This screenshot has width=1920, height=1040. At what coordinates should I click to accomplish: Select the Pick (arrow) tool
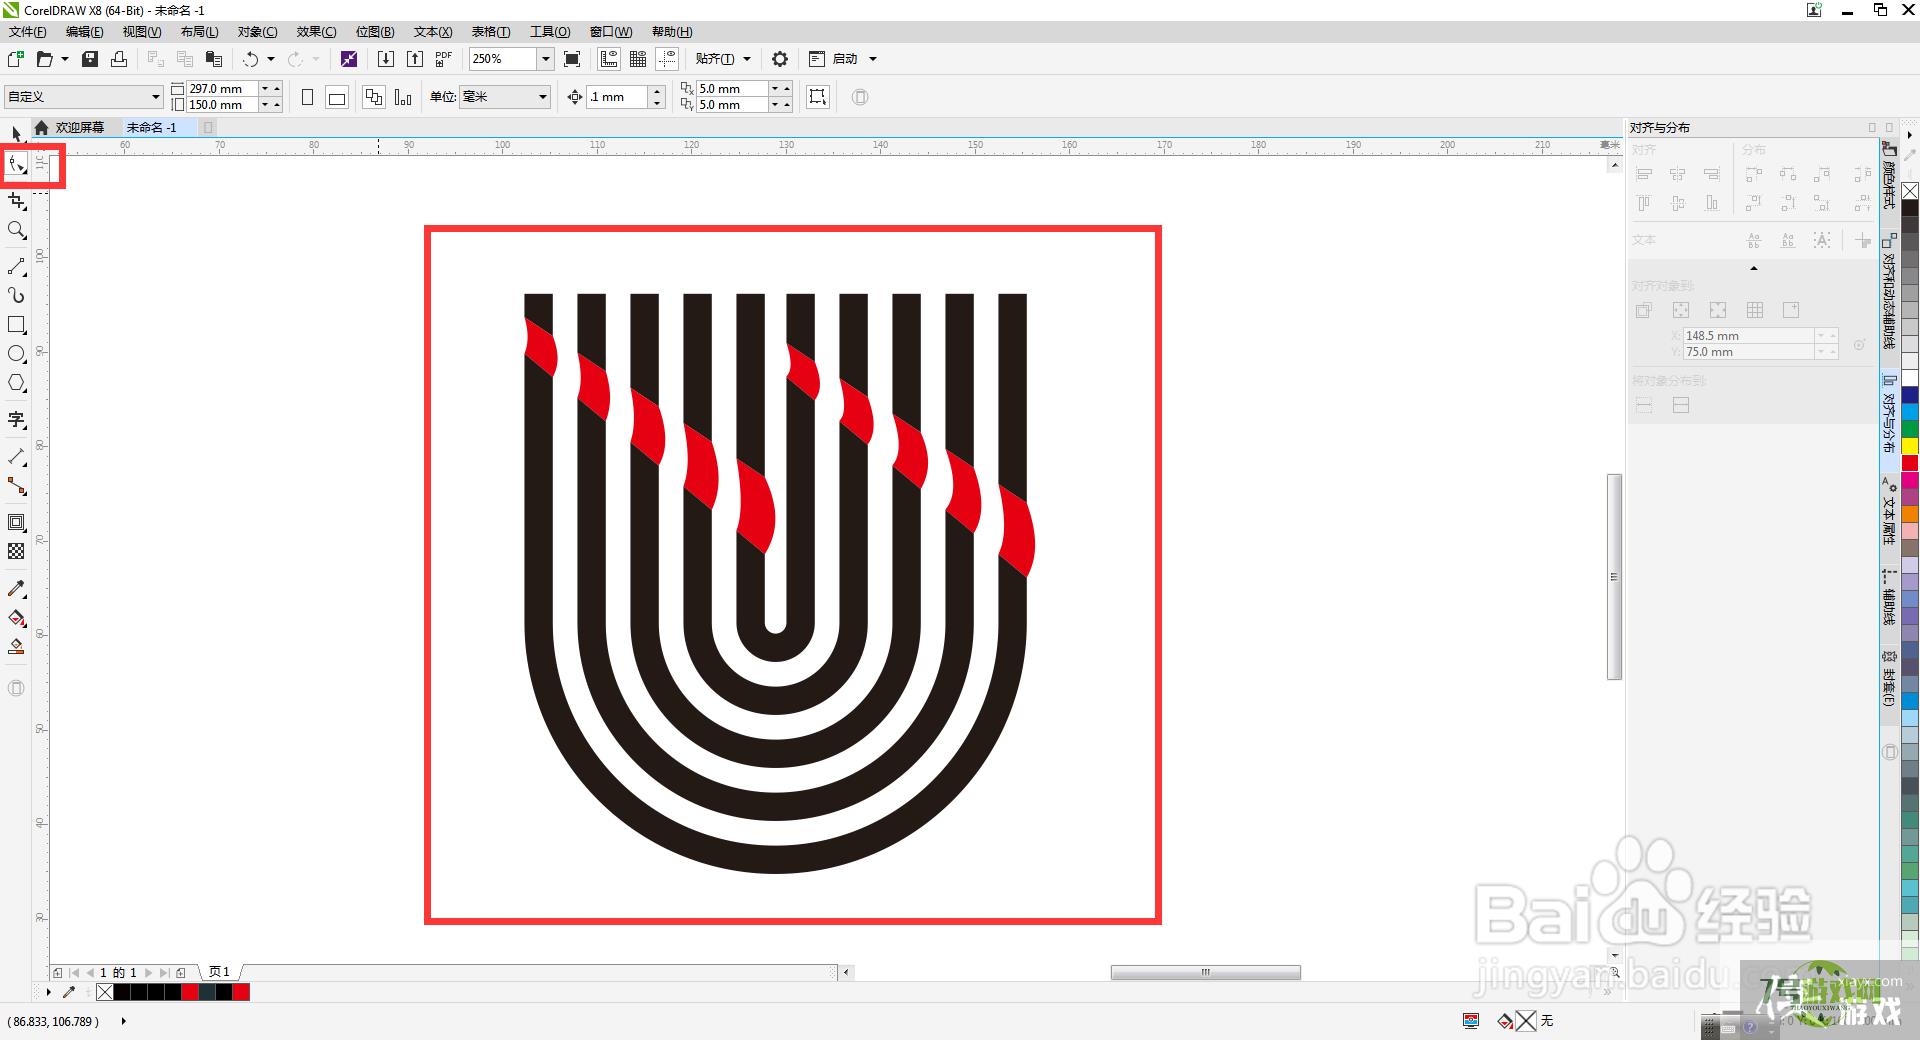click(x=16, y=134)
